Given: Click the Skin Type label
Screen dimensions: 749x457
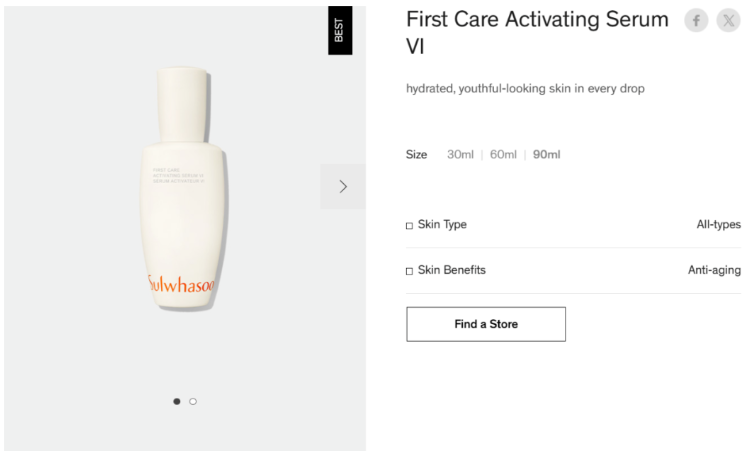Looking at the screenshot, I should tap(442, 225).
